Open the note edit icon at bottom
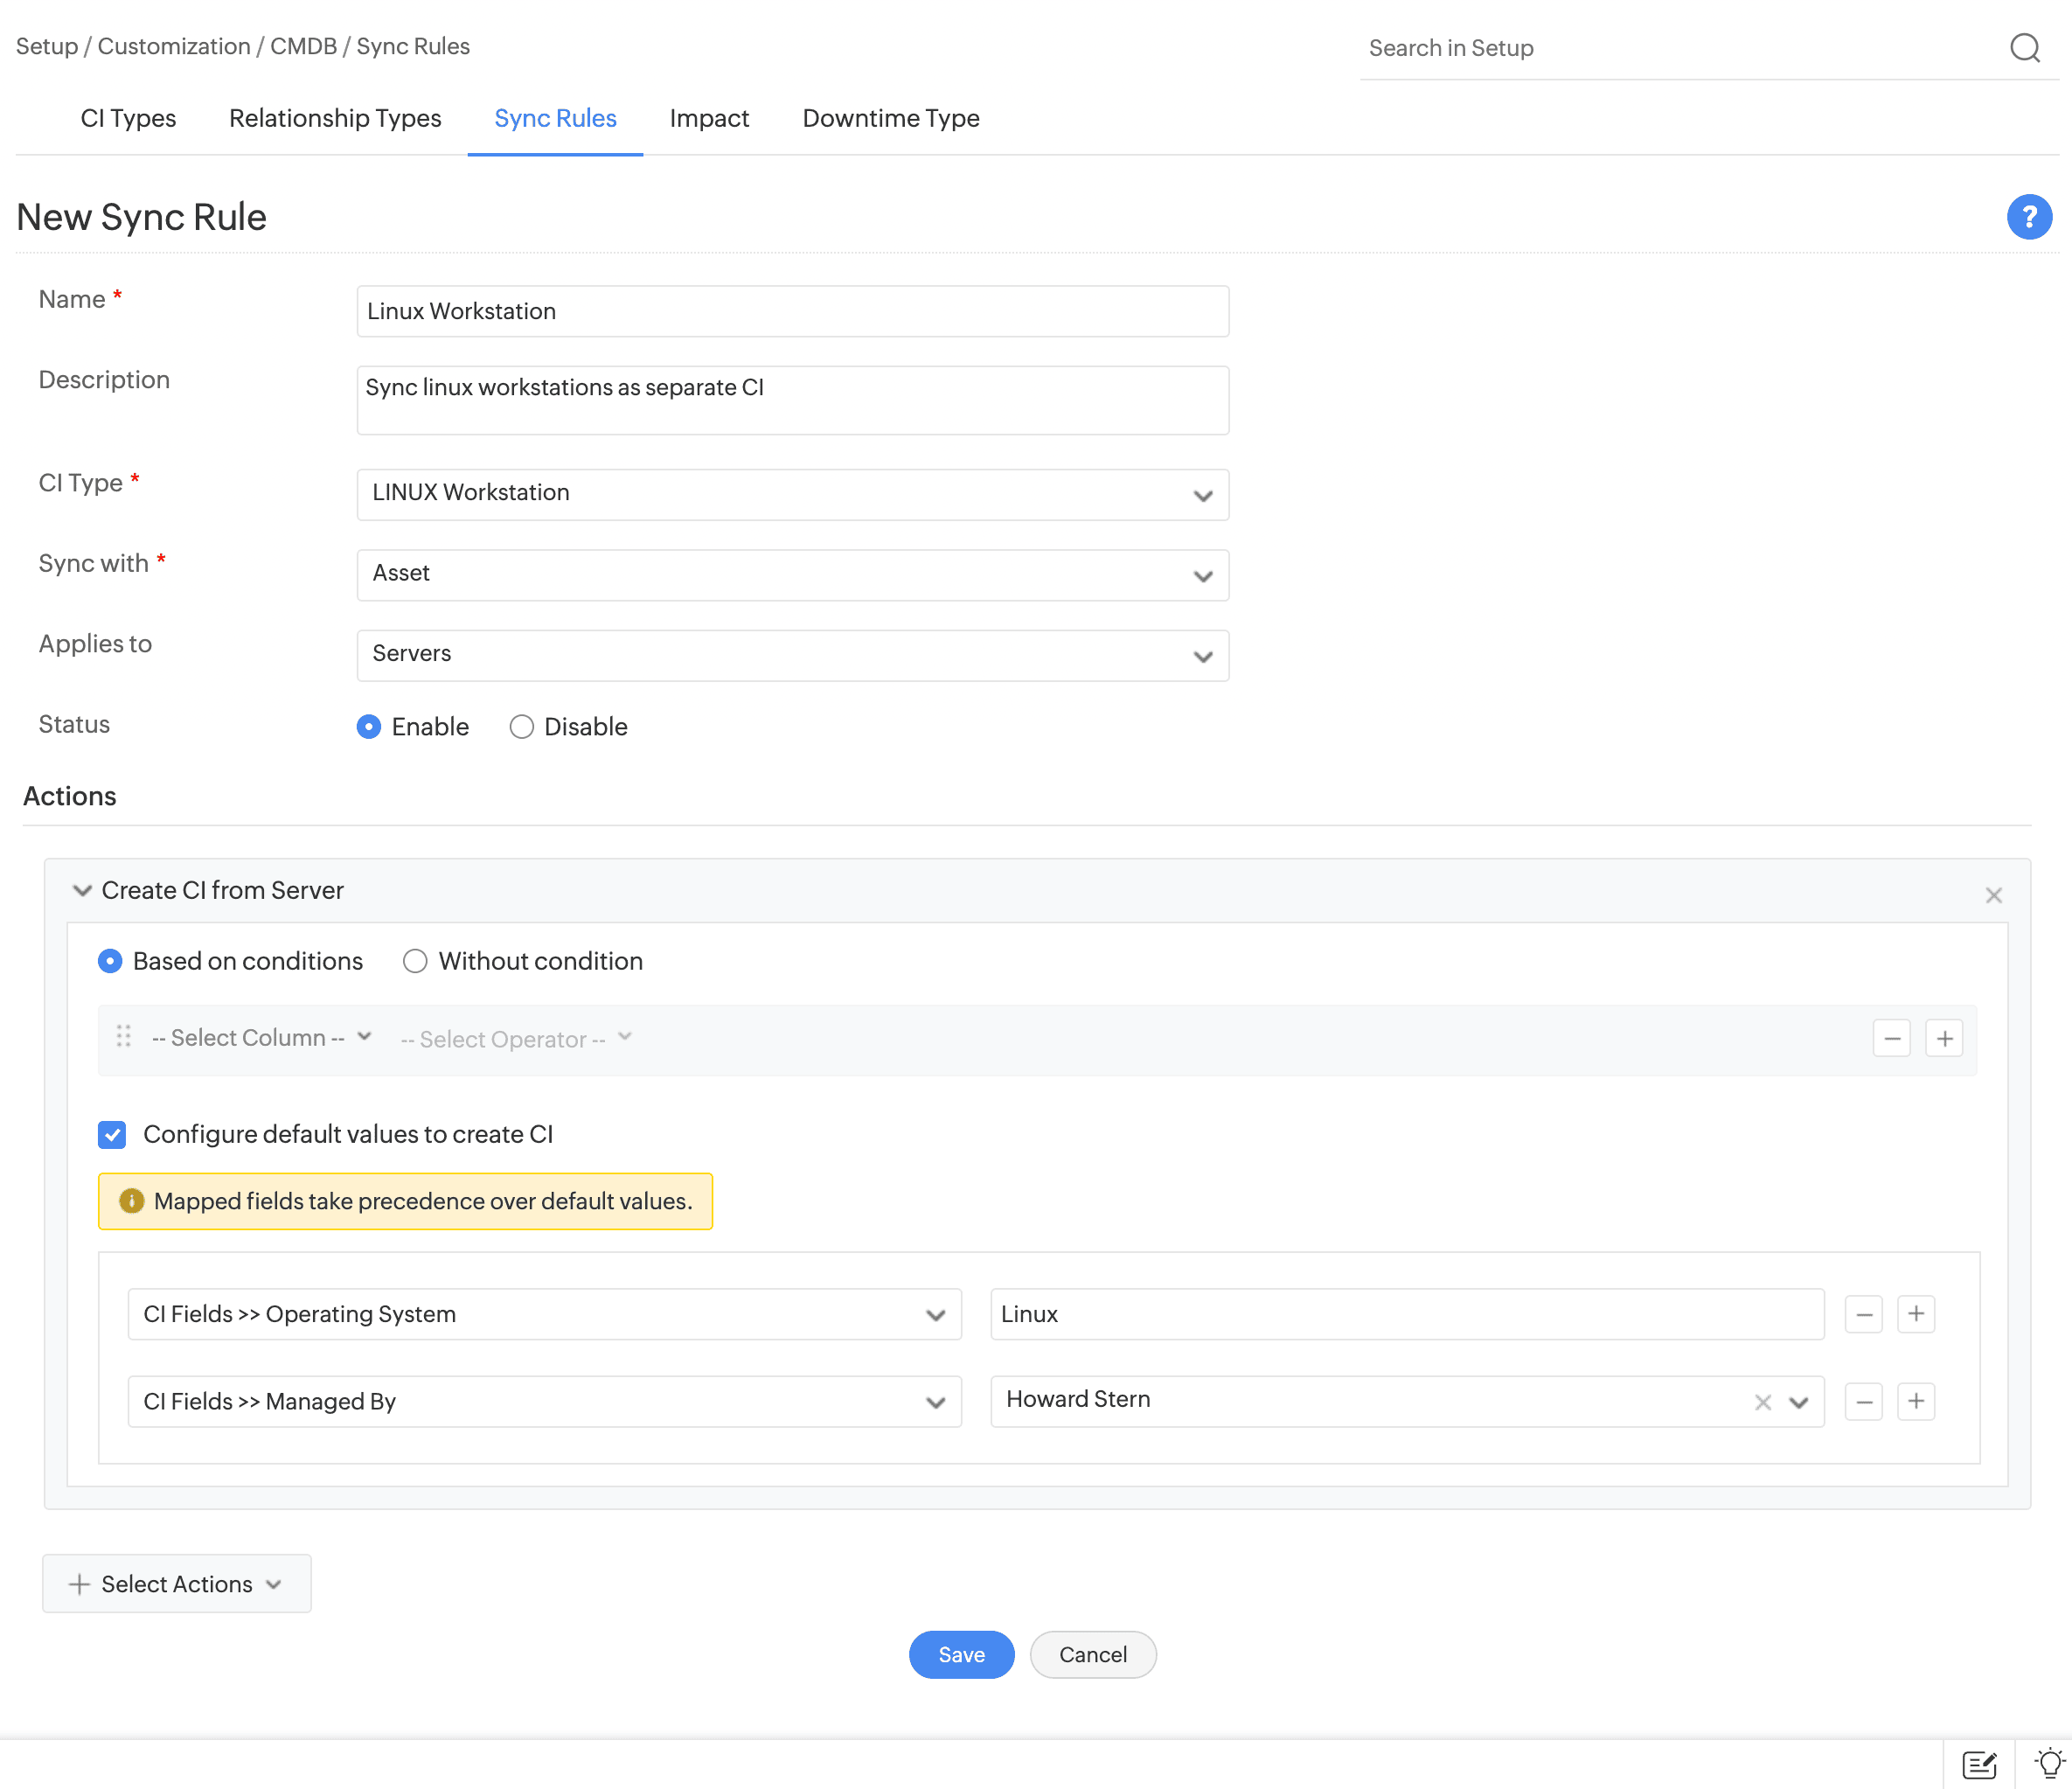The height and width of the screenshot is (1789, 2072). [x=1979, y=1764]
